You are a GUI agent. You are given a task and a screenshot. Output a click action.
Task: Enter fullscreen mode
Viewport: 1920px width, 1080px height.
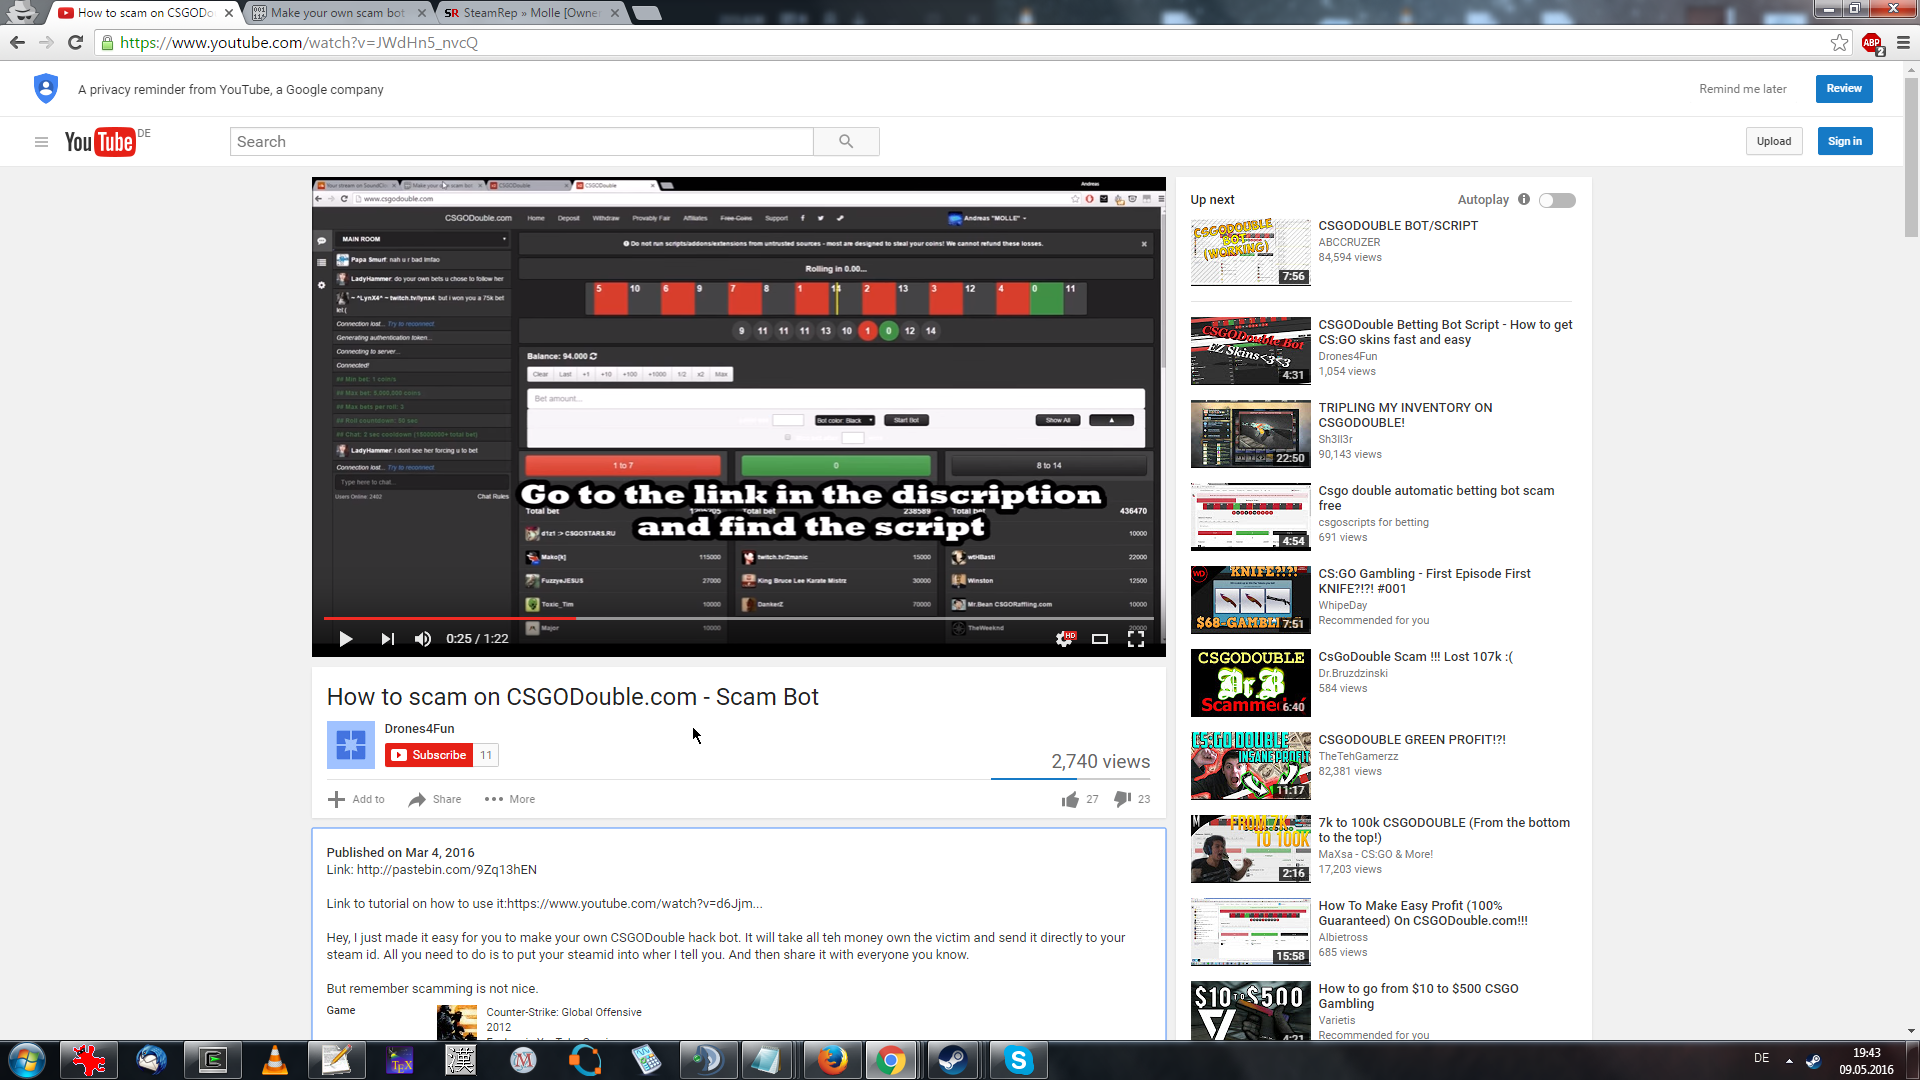click(x=1136, y=639)
